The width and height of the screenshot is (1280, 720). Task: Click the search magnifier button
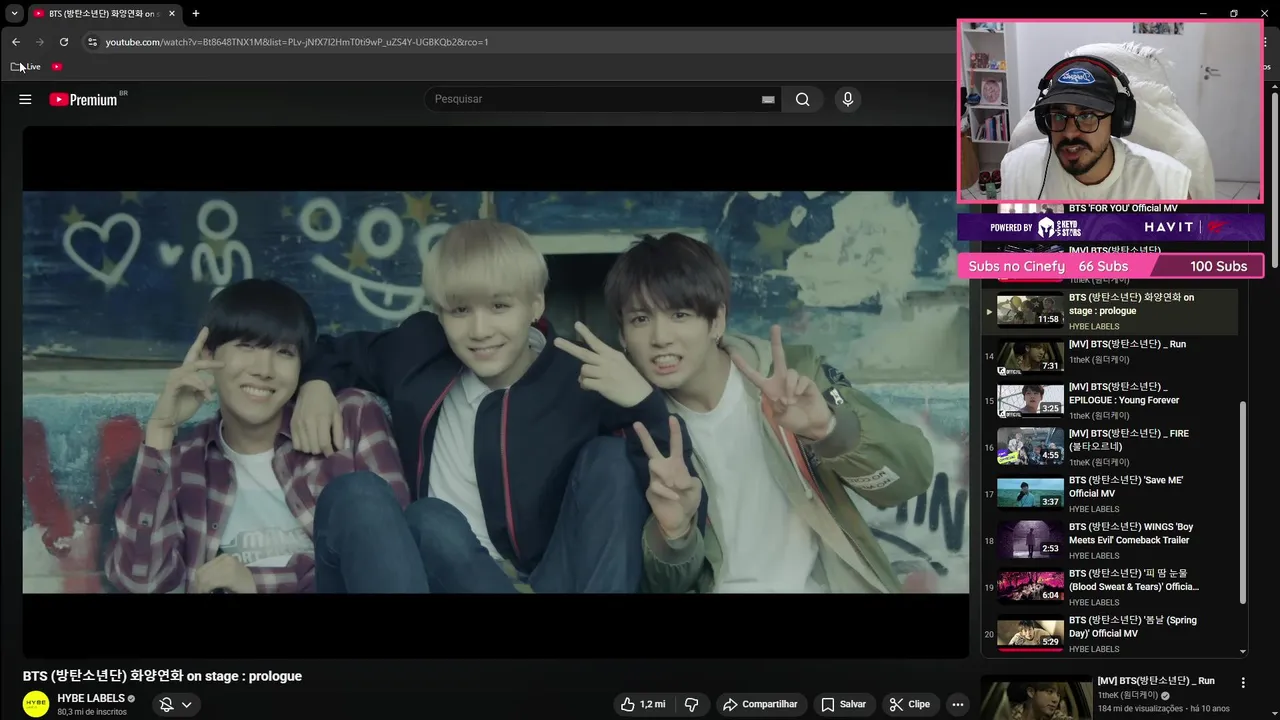point(802,99)
